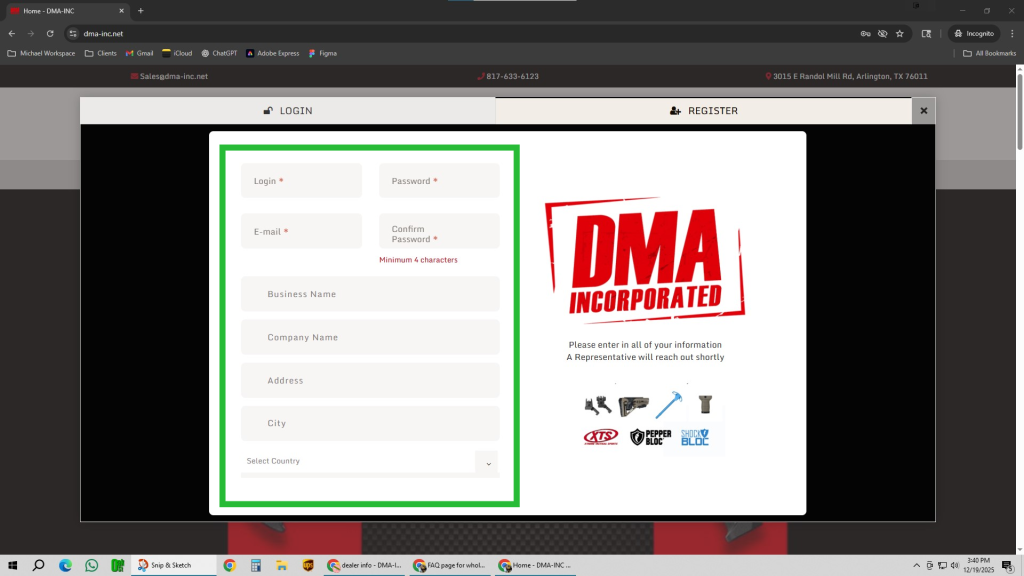The height and width of the screenshot is (576, 1024).
Task: Open the All Bookmarks folder
Action: click(x=989, y=53)
